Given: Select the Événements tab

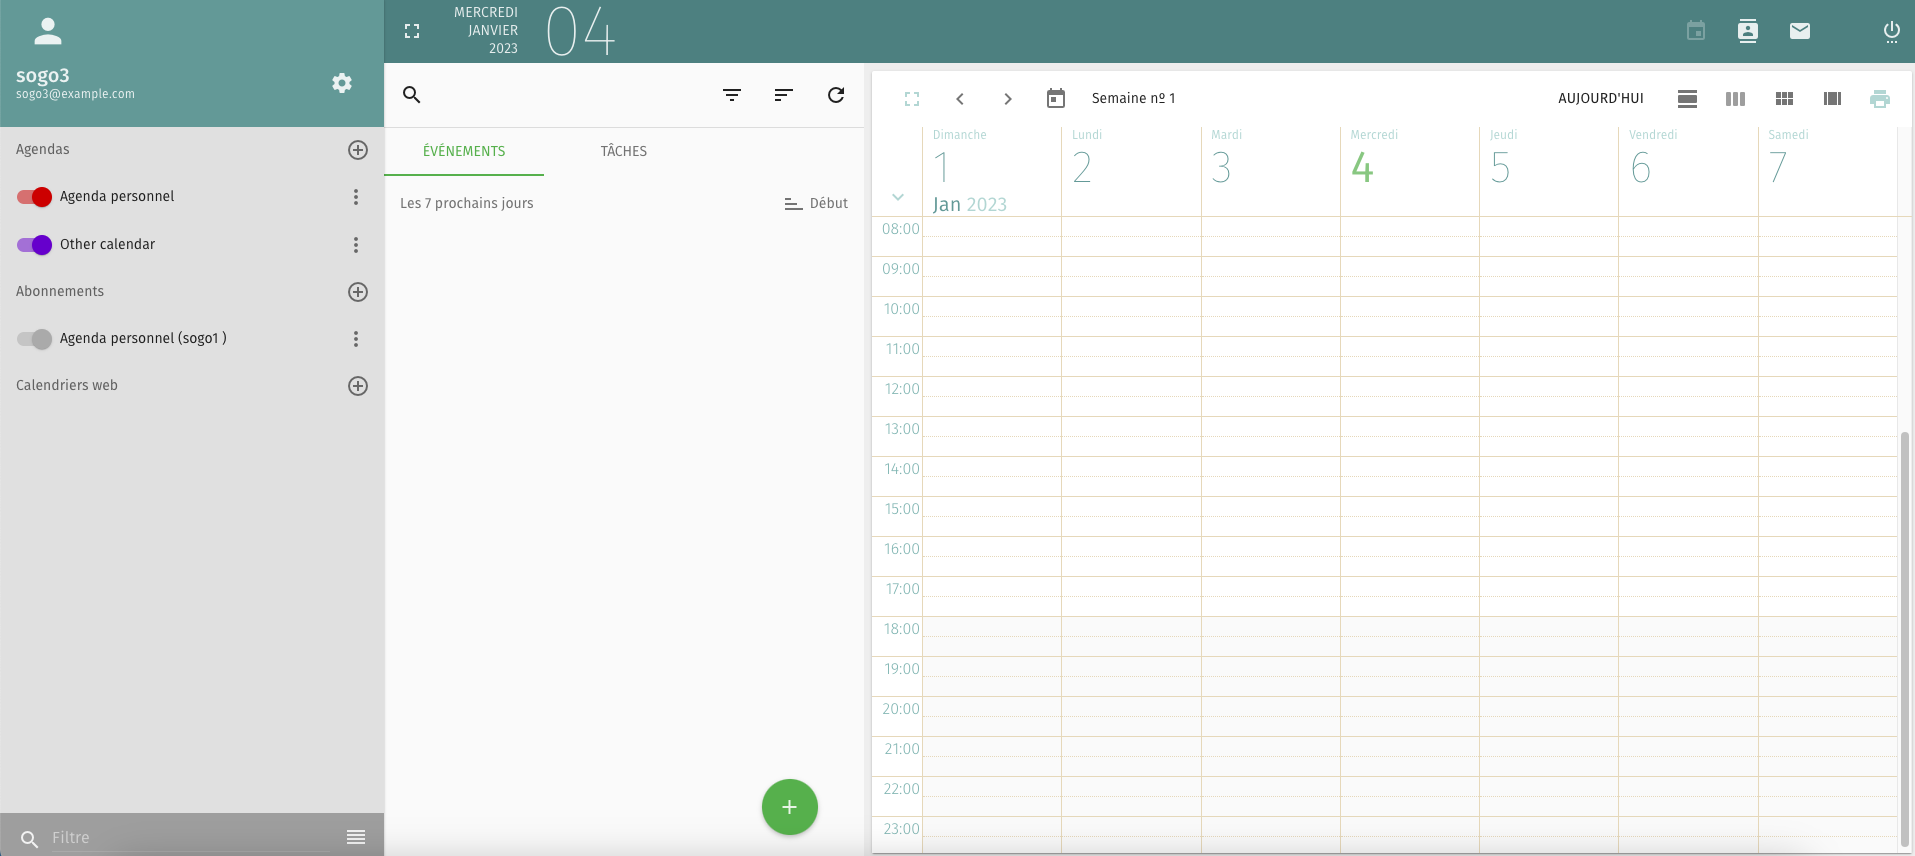Looking at the screenshot, I should pos(464,151).
